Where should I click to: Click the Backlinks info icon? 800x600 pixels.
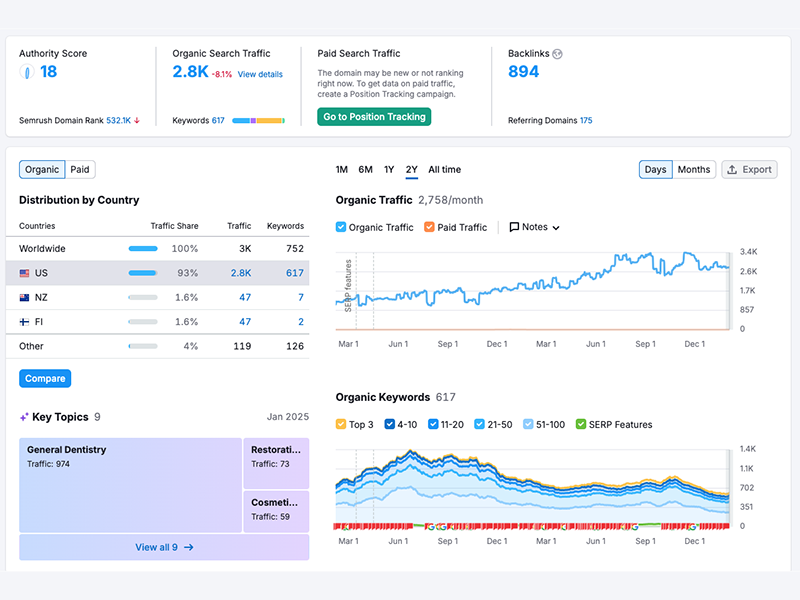pos(557,54)
